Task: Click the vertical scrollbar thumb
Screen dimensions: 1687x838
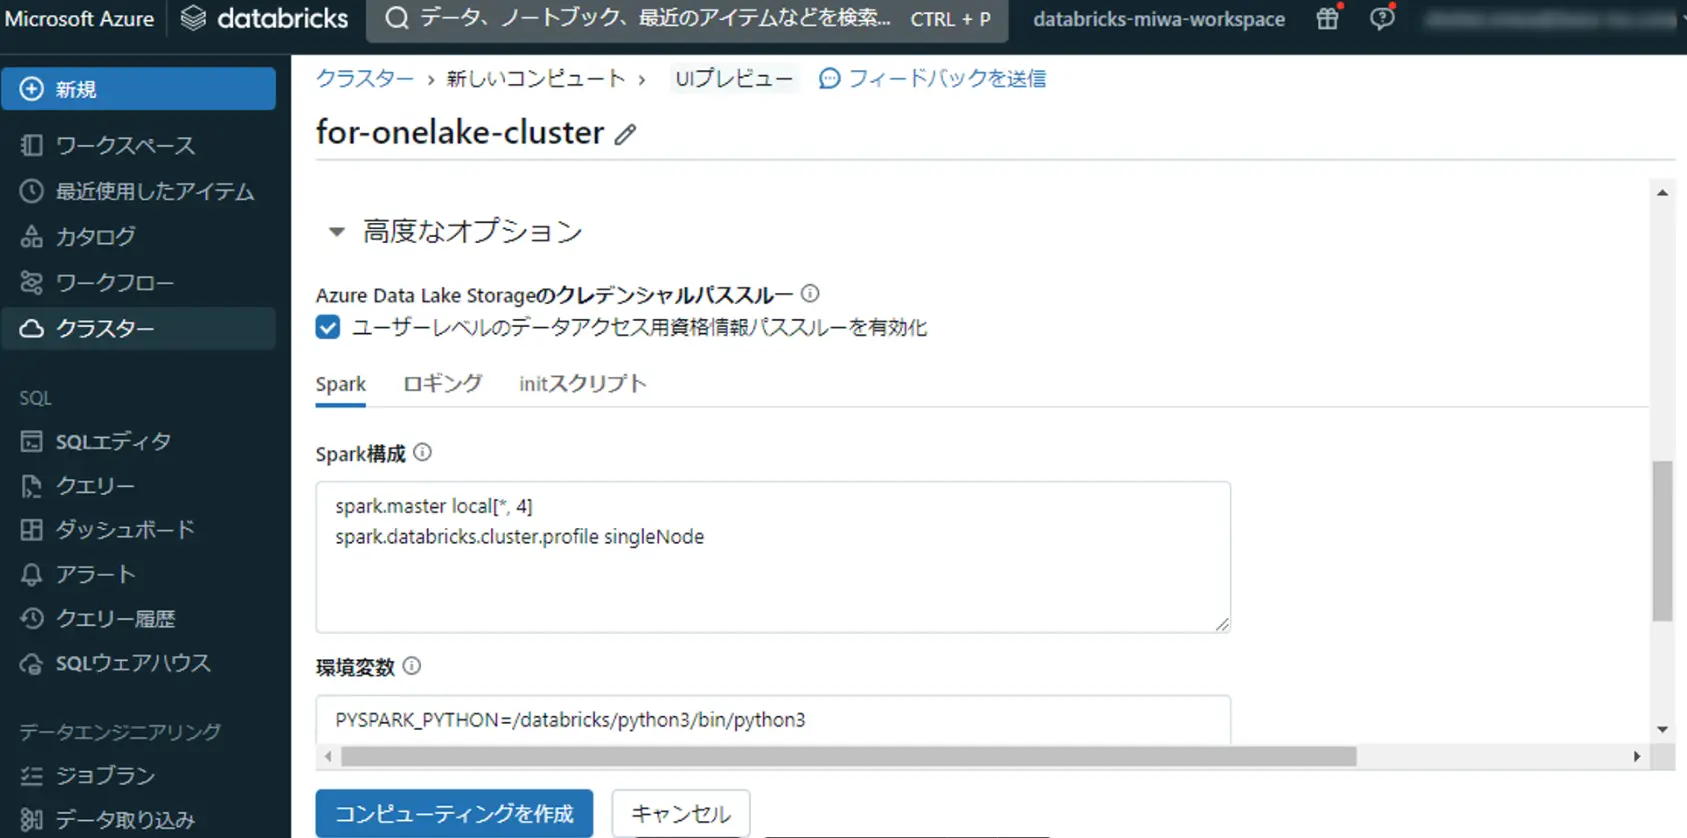Action: (x=1662, y=541)
